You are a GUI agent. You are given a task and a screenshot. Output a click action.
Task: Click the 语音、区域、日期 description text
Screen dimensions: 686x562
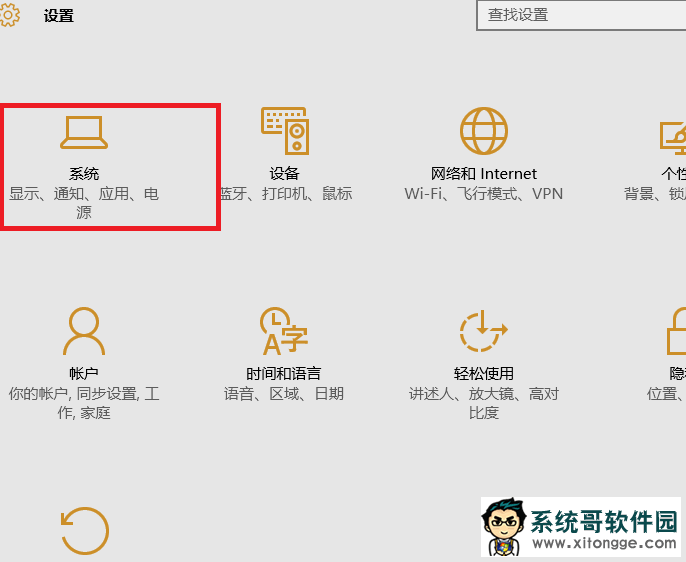[x=284, y=394]
